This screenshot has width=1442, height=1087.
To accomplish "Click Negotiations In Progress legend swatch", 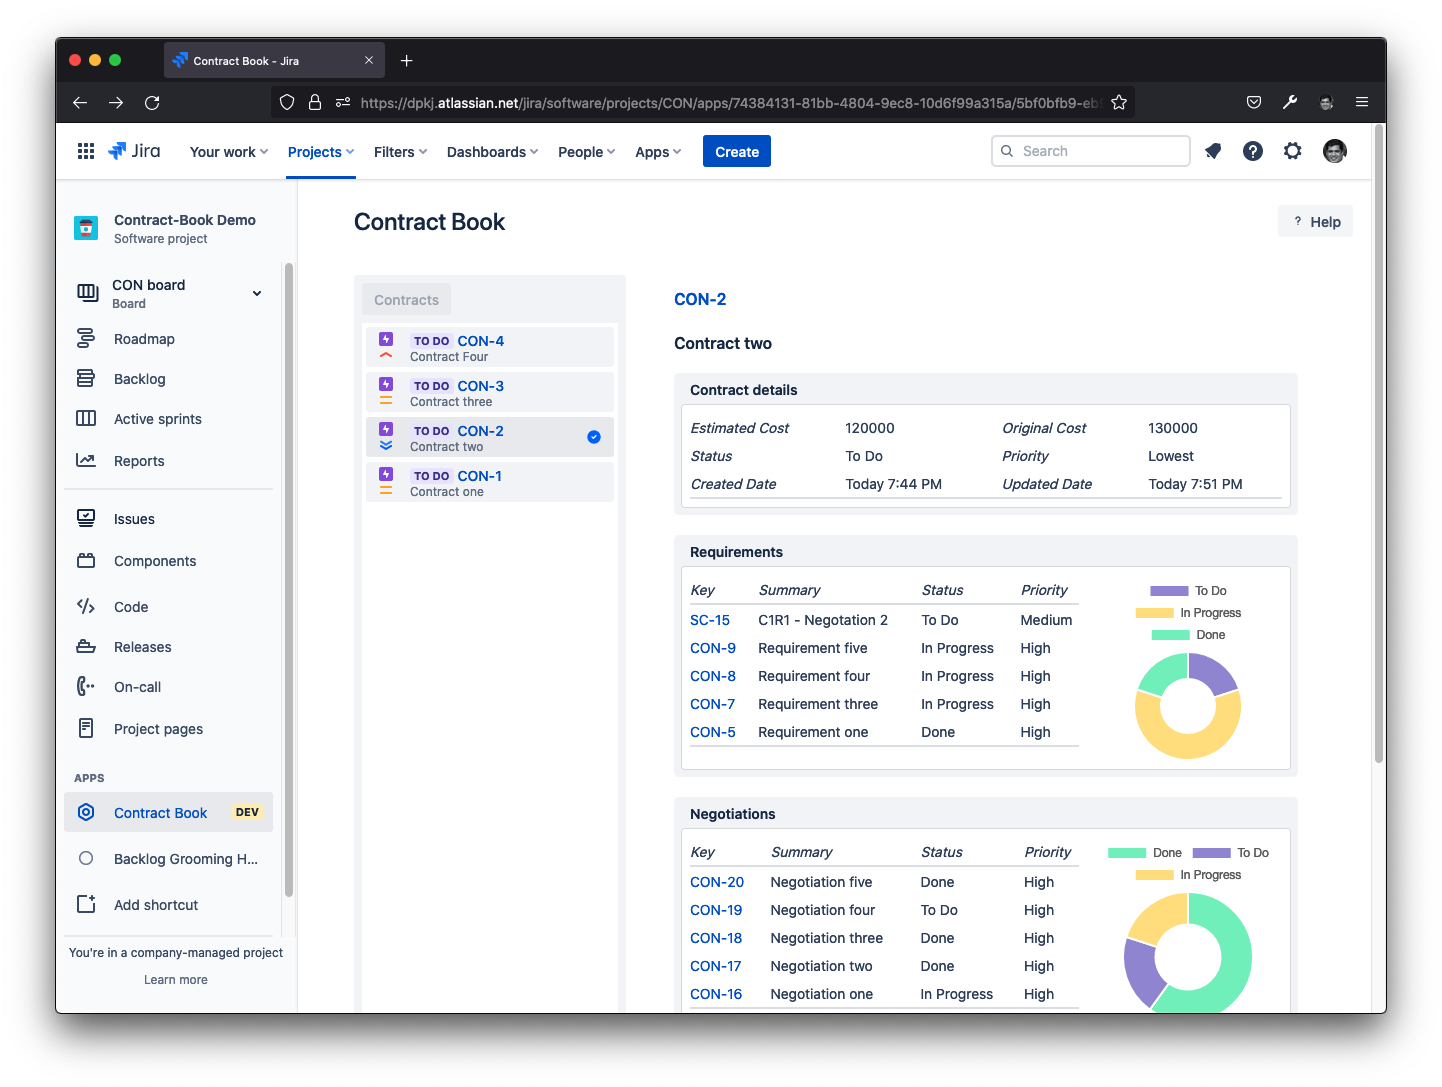I will (x=1155, y=875).
